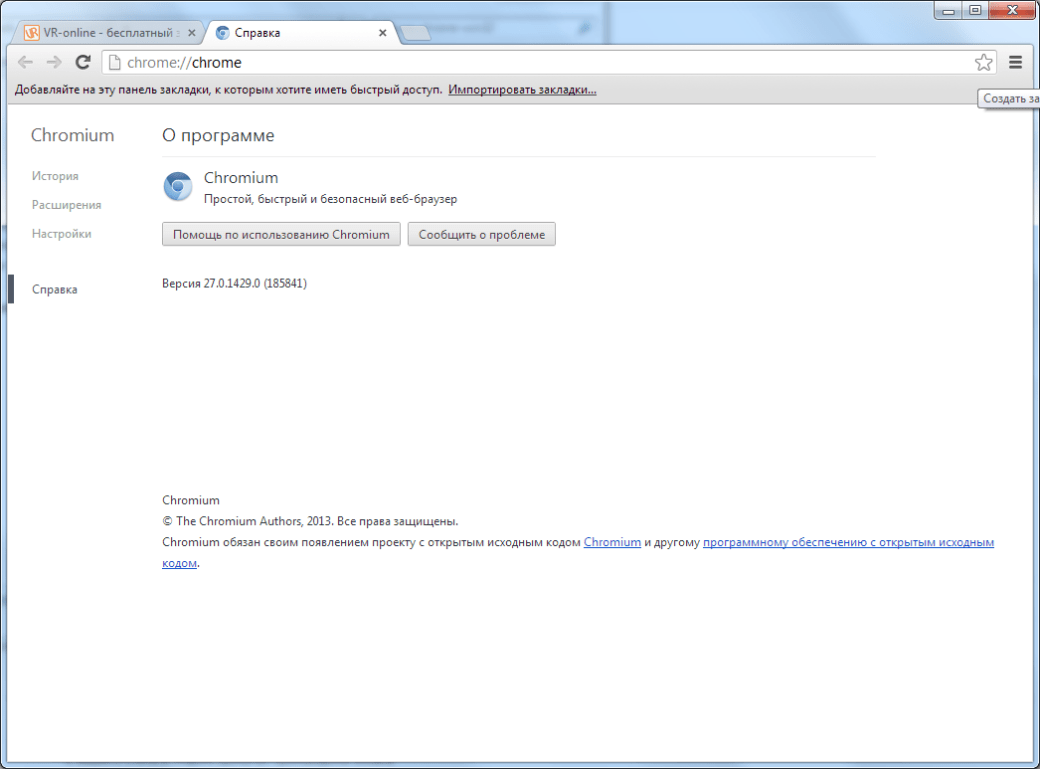Click Помощь по использованию Chromium button

281,234
